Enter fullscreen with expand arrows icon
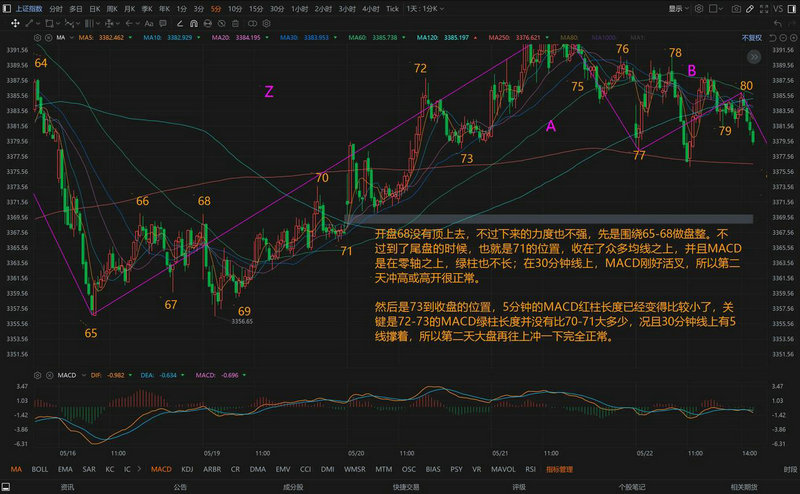 pyautogui.click(x=764, y=9)
